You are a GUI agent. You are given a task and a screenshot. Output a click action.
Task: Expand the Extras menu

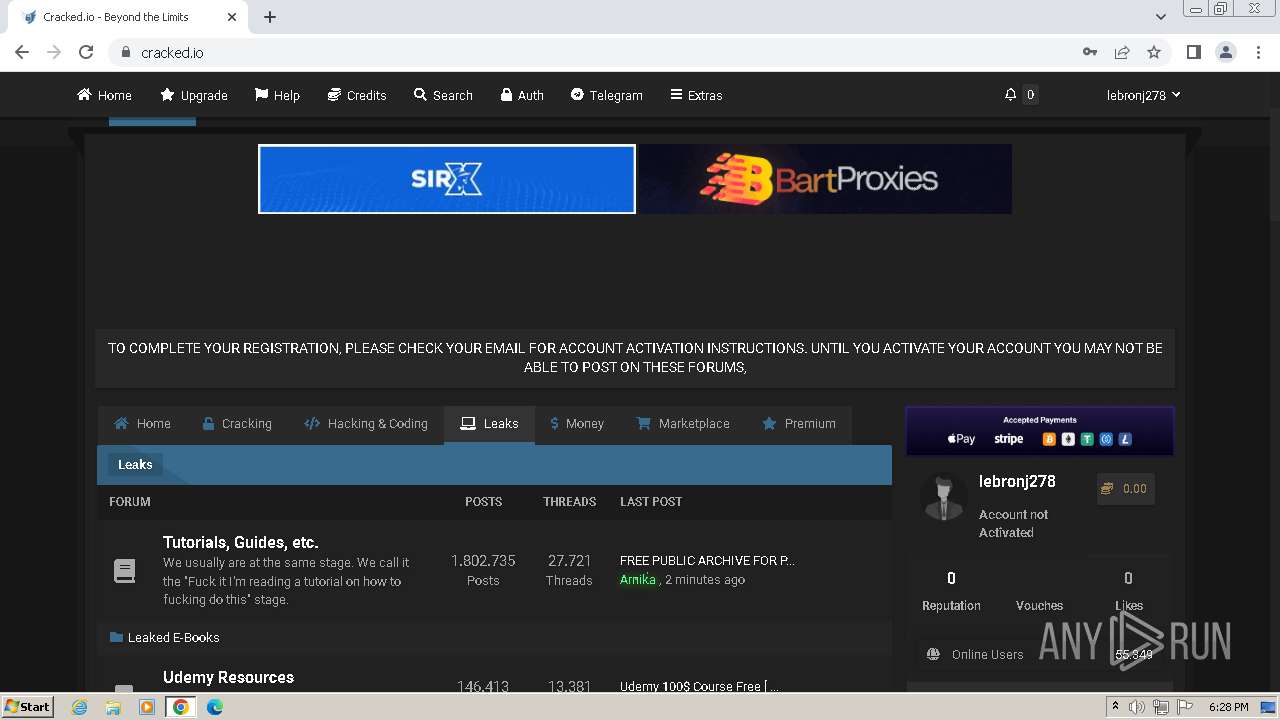coord(696,95)
